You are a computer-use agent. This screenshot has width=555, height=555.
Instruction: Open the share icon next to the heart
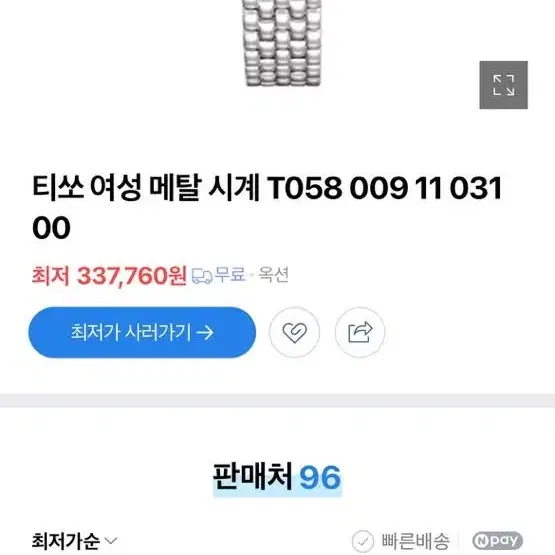[x=360, y=332]
